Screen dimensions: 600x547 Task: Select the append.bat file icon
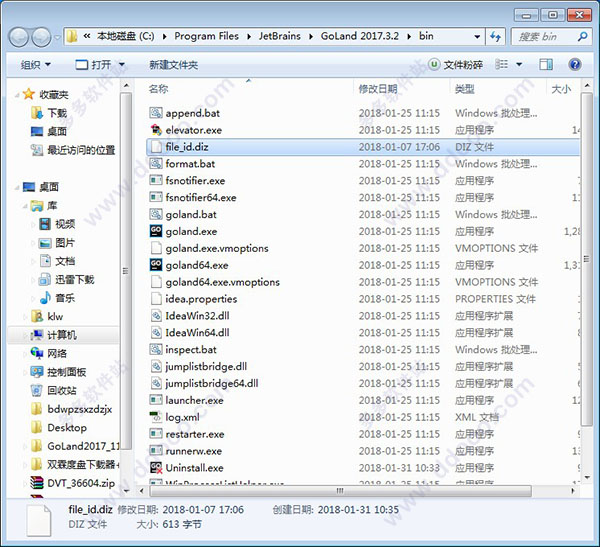(x=156, y=113)
